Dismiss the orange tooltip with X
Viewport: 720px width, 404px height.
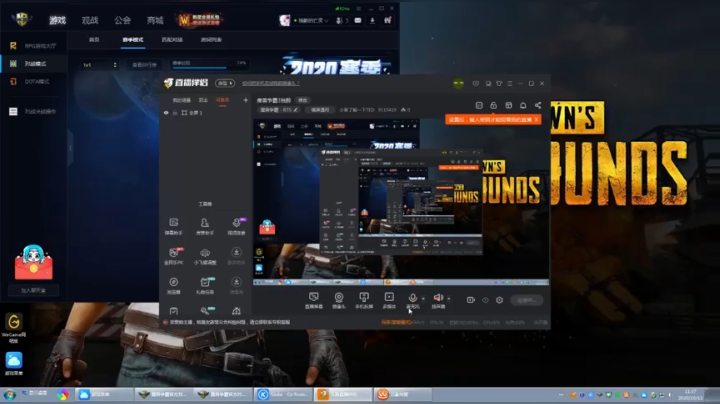pyautogui.click(x=536, y=120)
